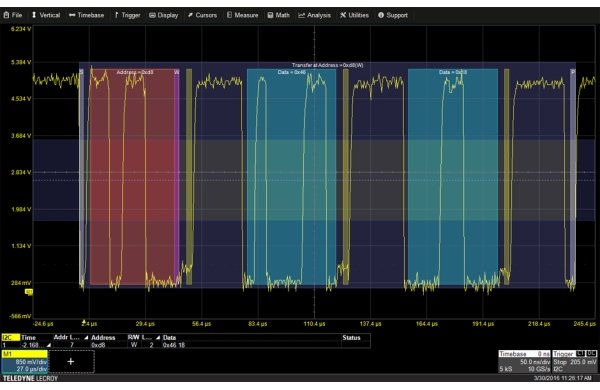Click the Utilities wrench icon
Viewport: 600px width, 390px height.
point(343,15)
